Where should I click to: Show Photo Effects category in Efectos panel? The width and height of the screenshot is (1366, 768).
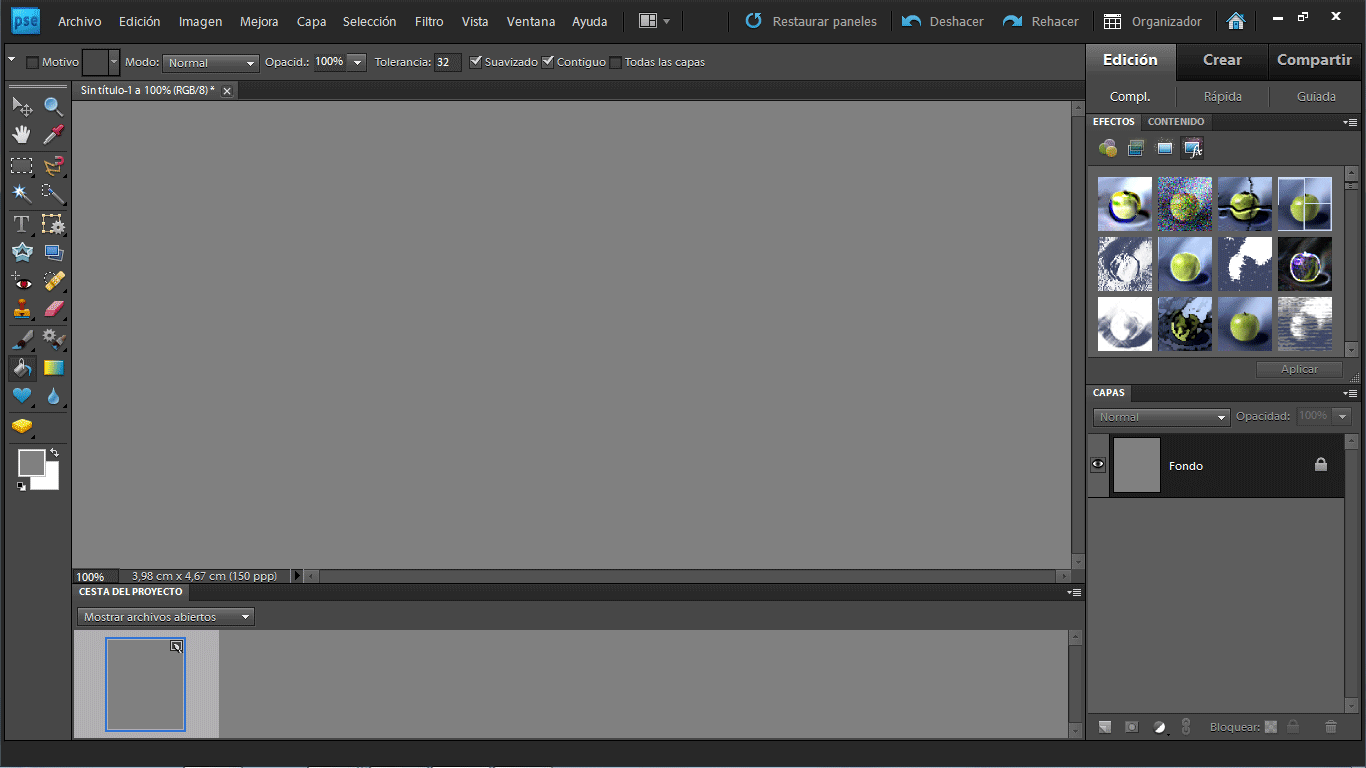tap(1164, 149)
